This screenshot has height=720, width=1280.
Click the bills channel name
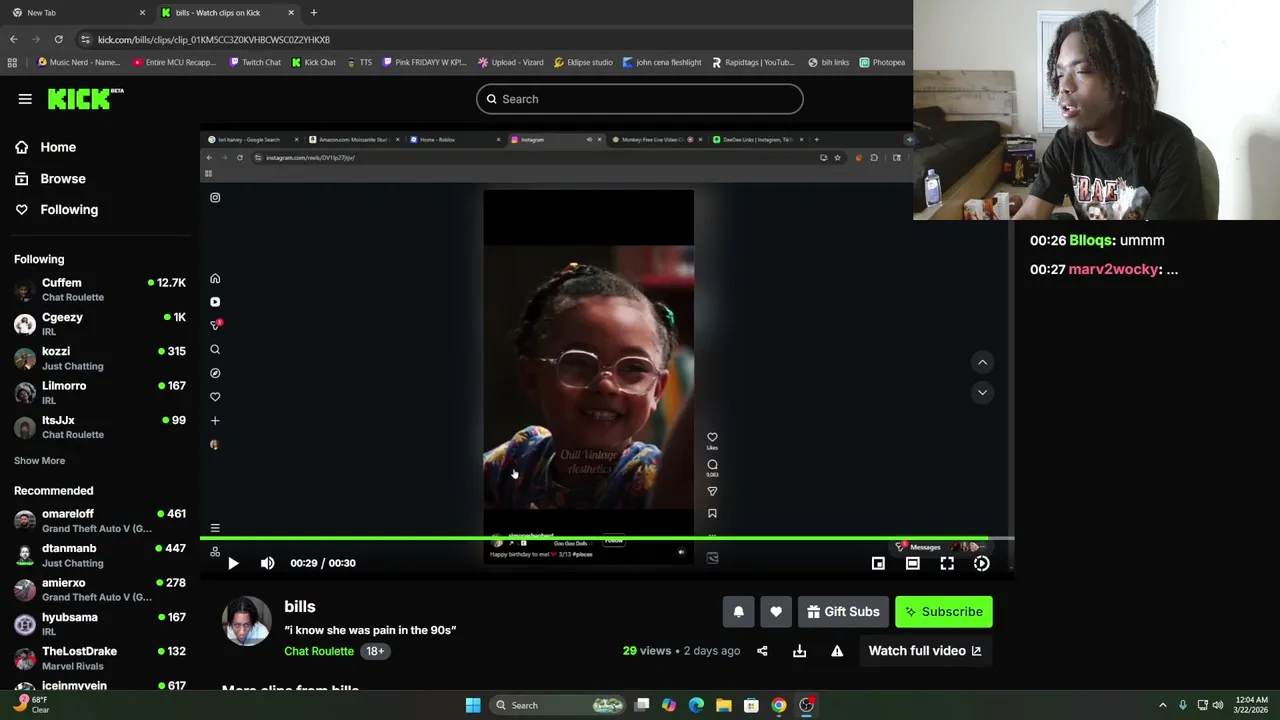[299, 607]
